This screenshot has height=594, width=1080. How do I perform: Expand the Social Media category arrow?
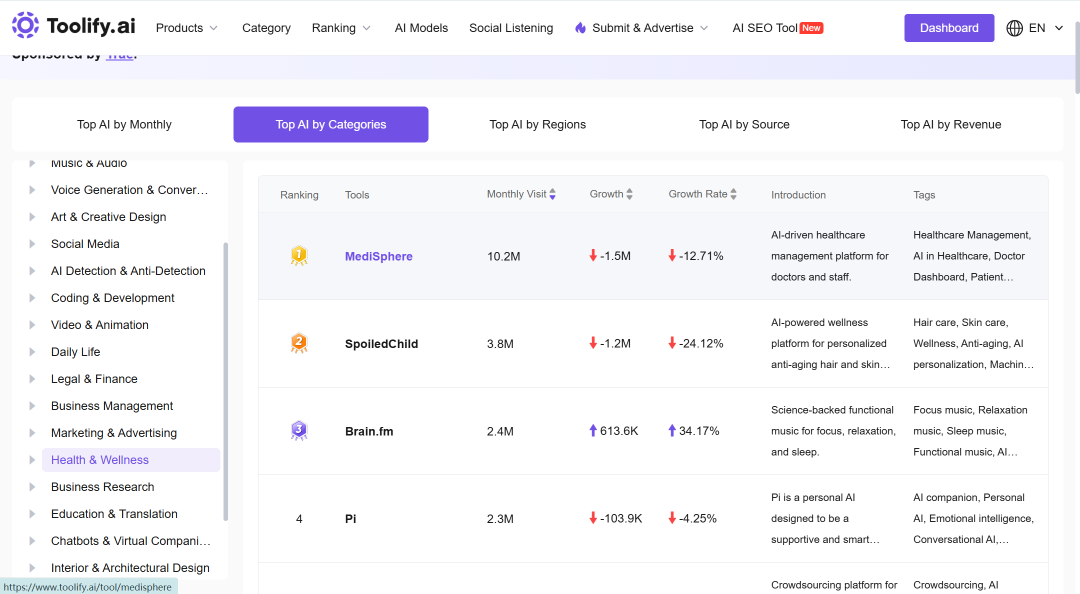coord(32,243)
